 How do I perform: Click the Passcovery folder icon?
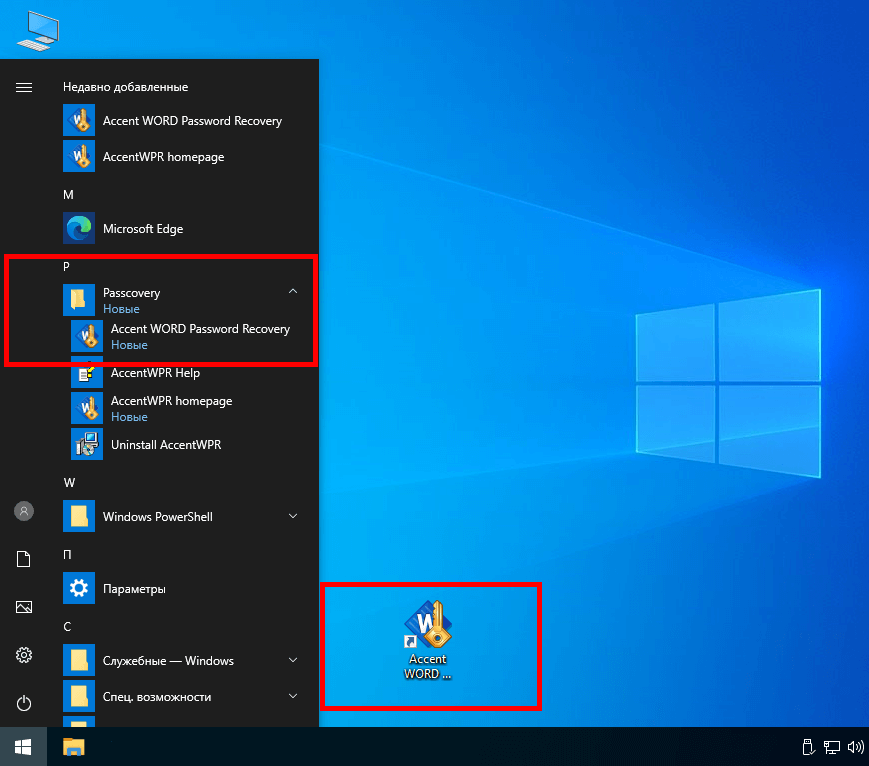tap(79, 300)
